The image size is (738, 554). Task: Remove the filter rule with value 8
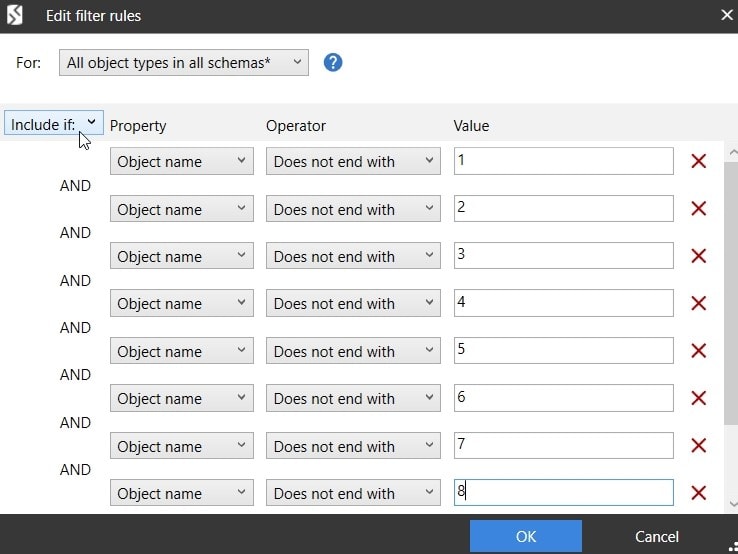[698, 492]
